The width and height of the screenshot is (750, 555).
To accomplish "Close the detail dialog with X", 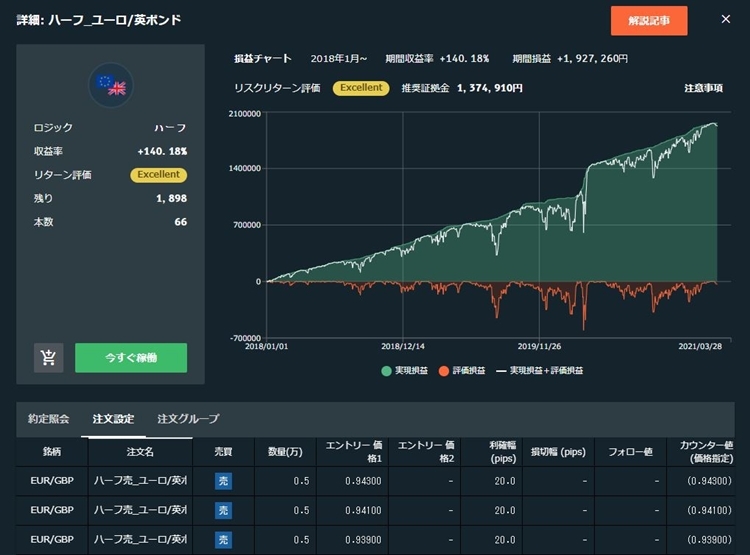I will point(726,19).
